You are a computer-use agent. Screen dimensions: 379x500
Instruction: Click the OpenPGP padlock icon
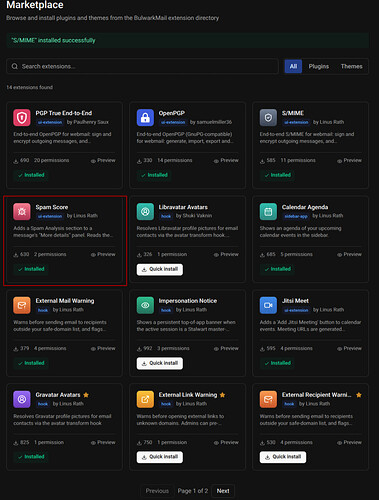145,118
